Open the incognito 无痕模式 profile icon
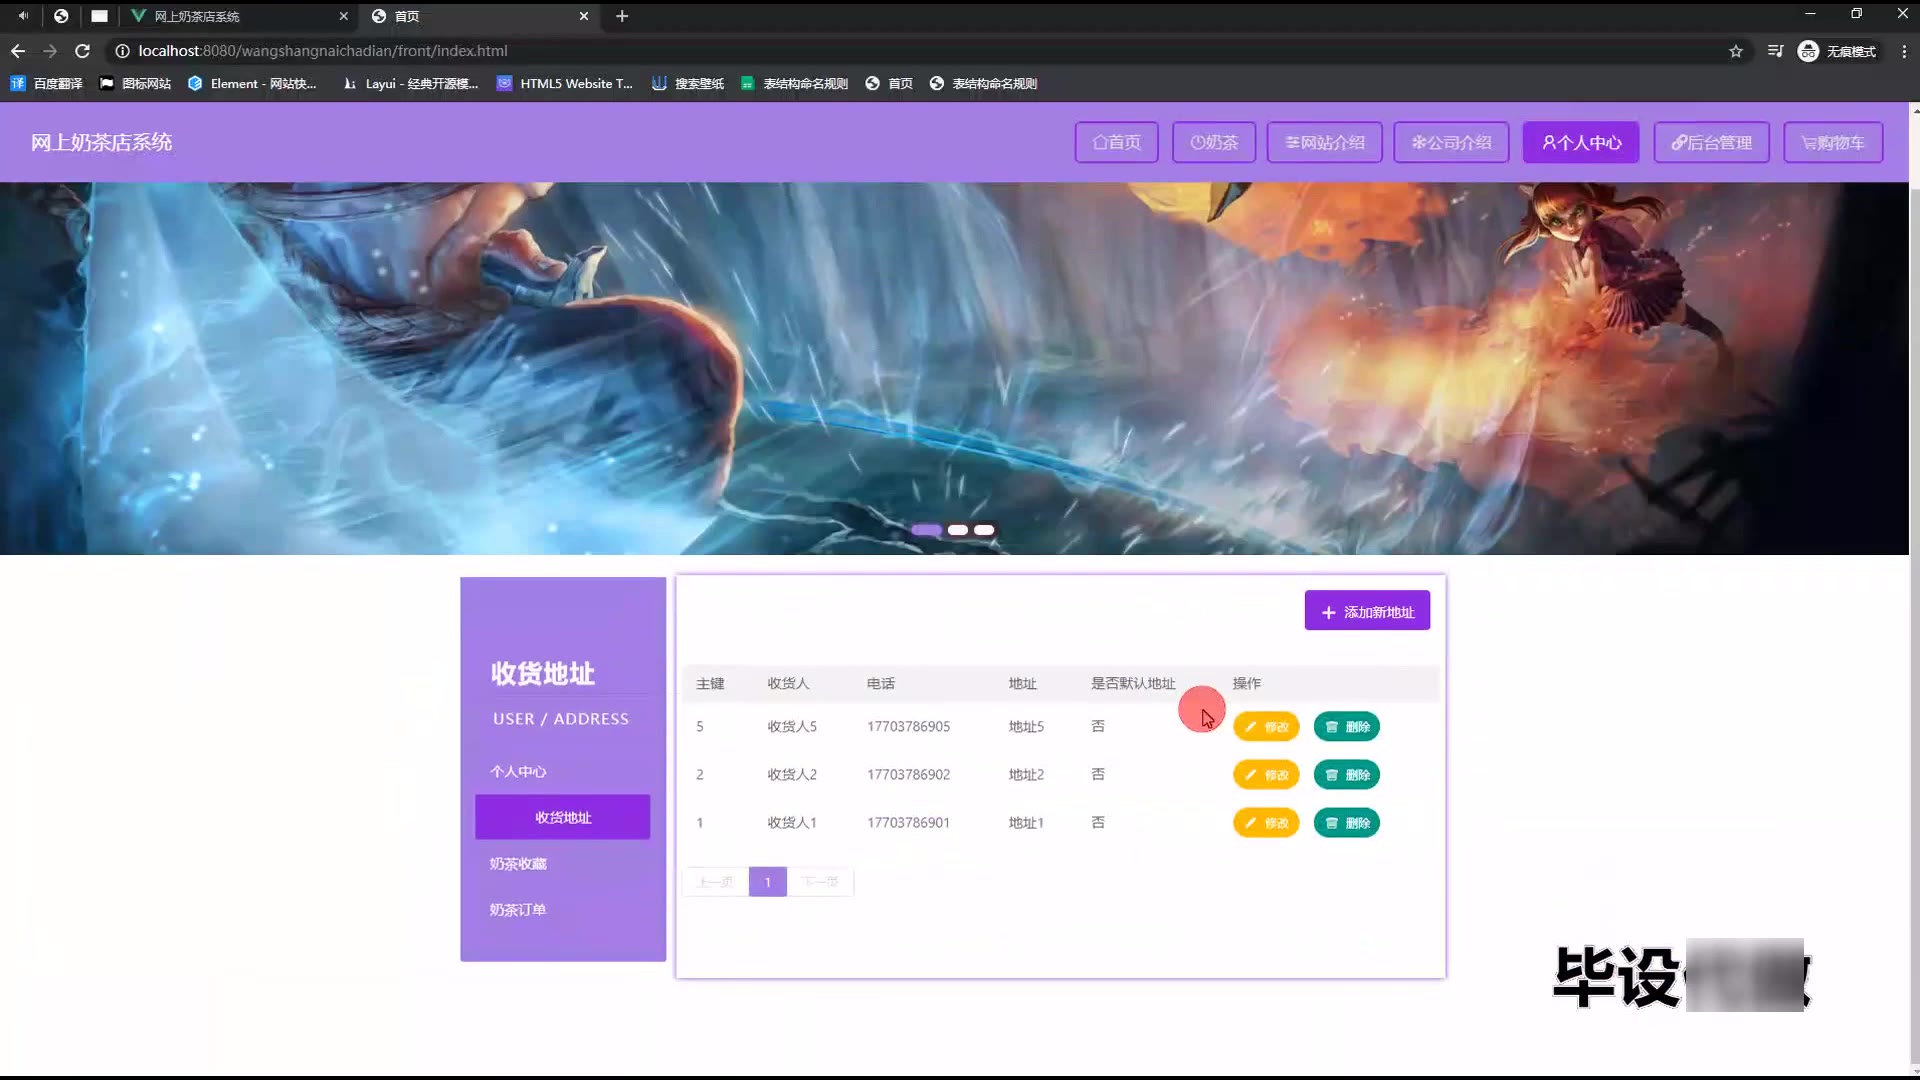 1837,51
